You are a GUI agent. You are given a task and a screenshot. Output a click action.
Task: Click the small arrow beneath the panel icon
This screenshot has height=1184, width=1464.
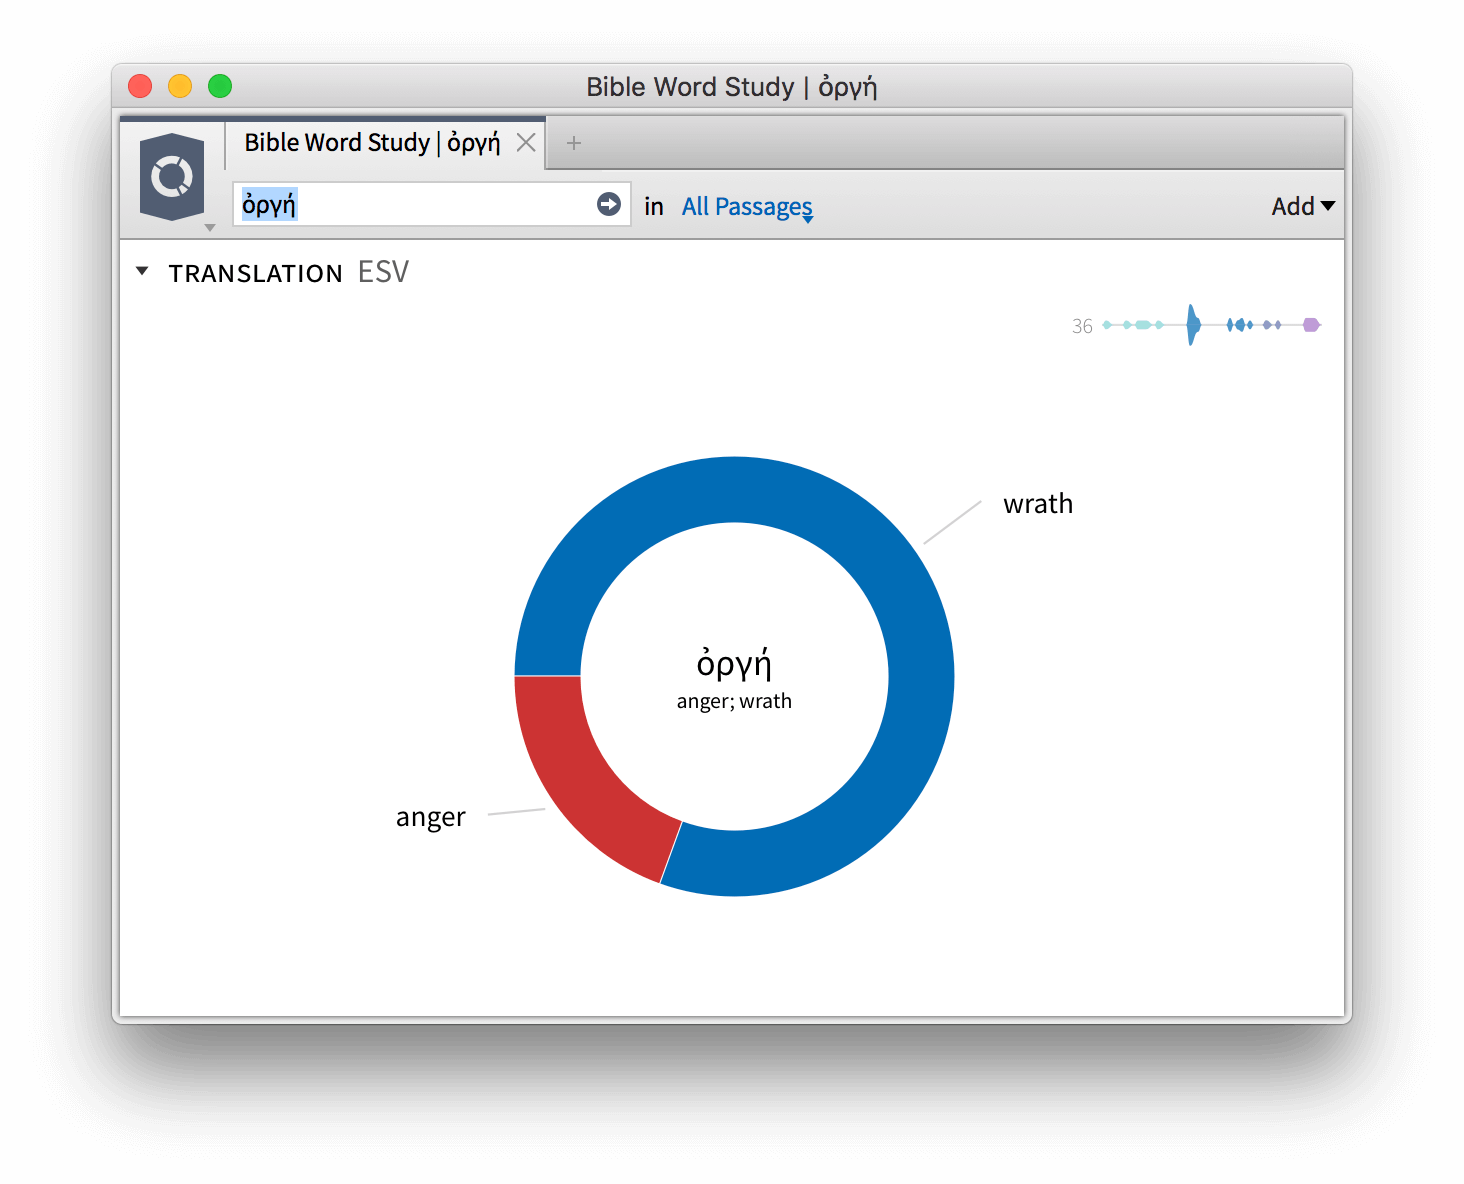[x=209, y=228]
